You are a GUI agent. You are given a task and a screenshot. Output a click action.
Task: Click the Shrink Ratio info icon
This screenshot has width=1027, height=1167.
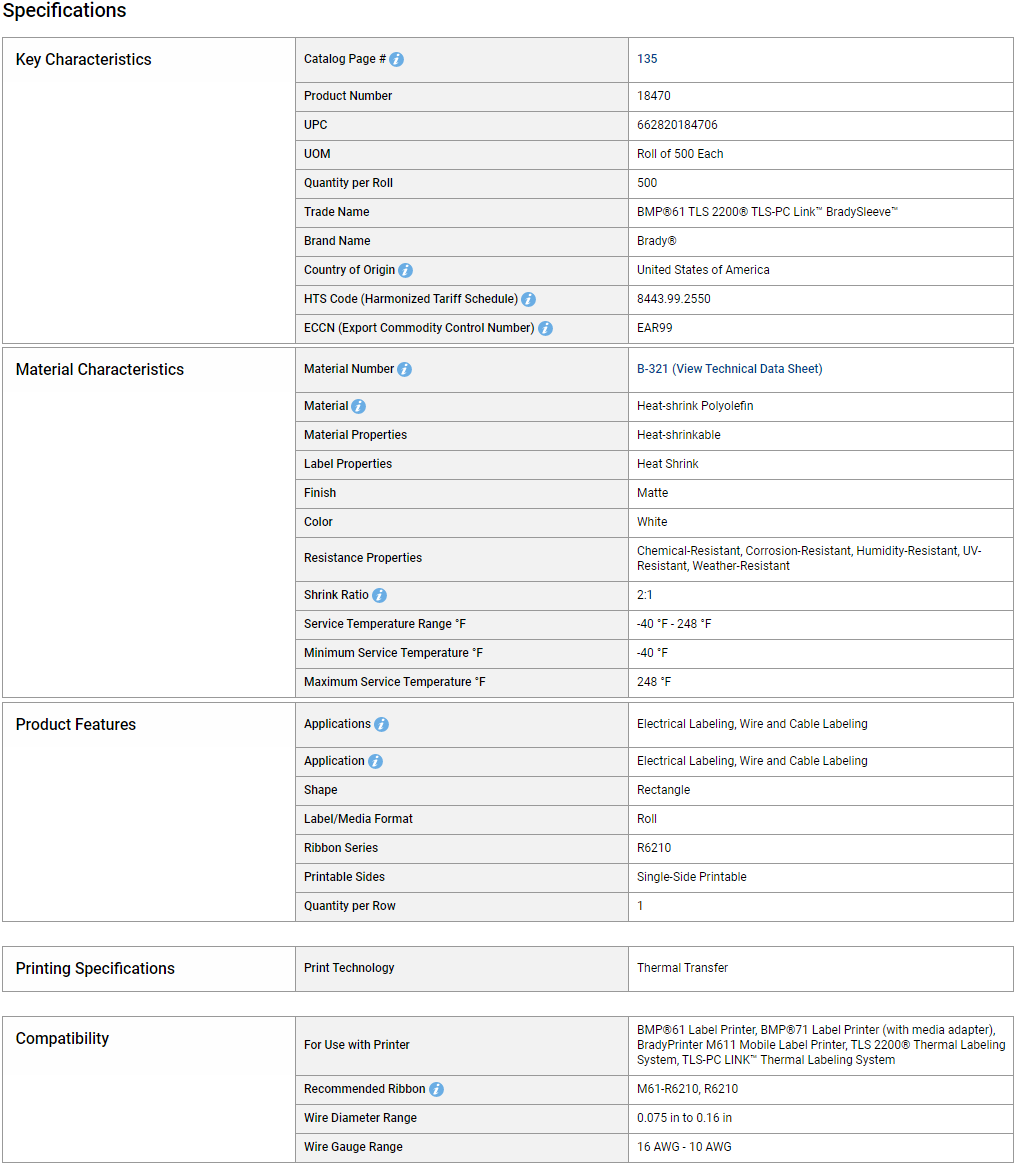(380, 595)
